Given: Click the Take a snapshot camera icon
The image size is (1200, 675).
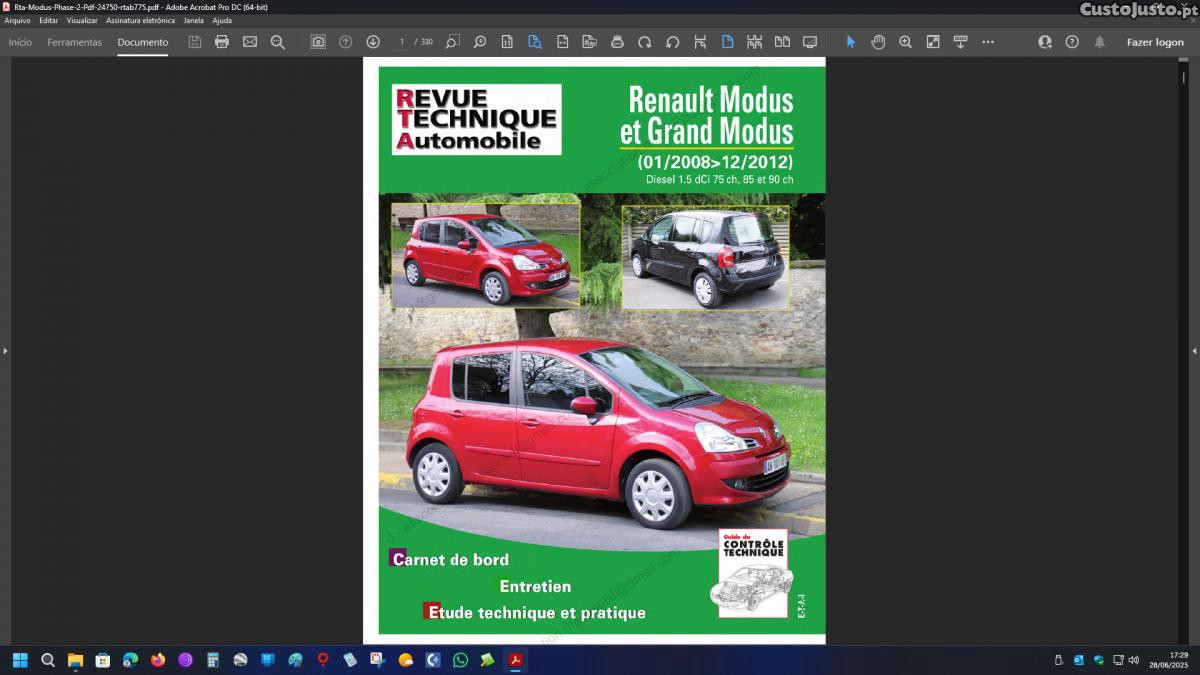Looking at the screenshot, I should [x=318, y=42].
